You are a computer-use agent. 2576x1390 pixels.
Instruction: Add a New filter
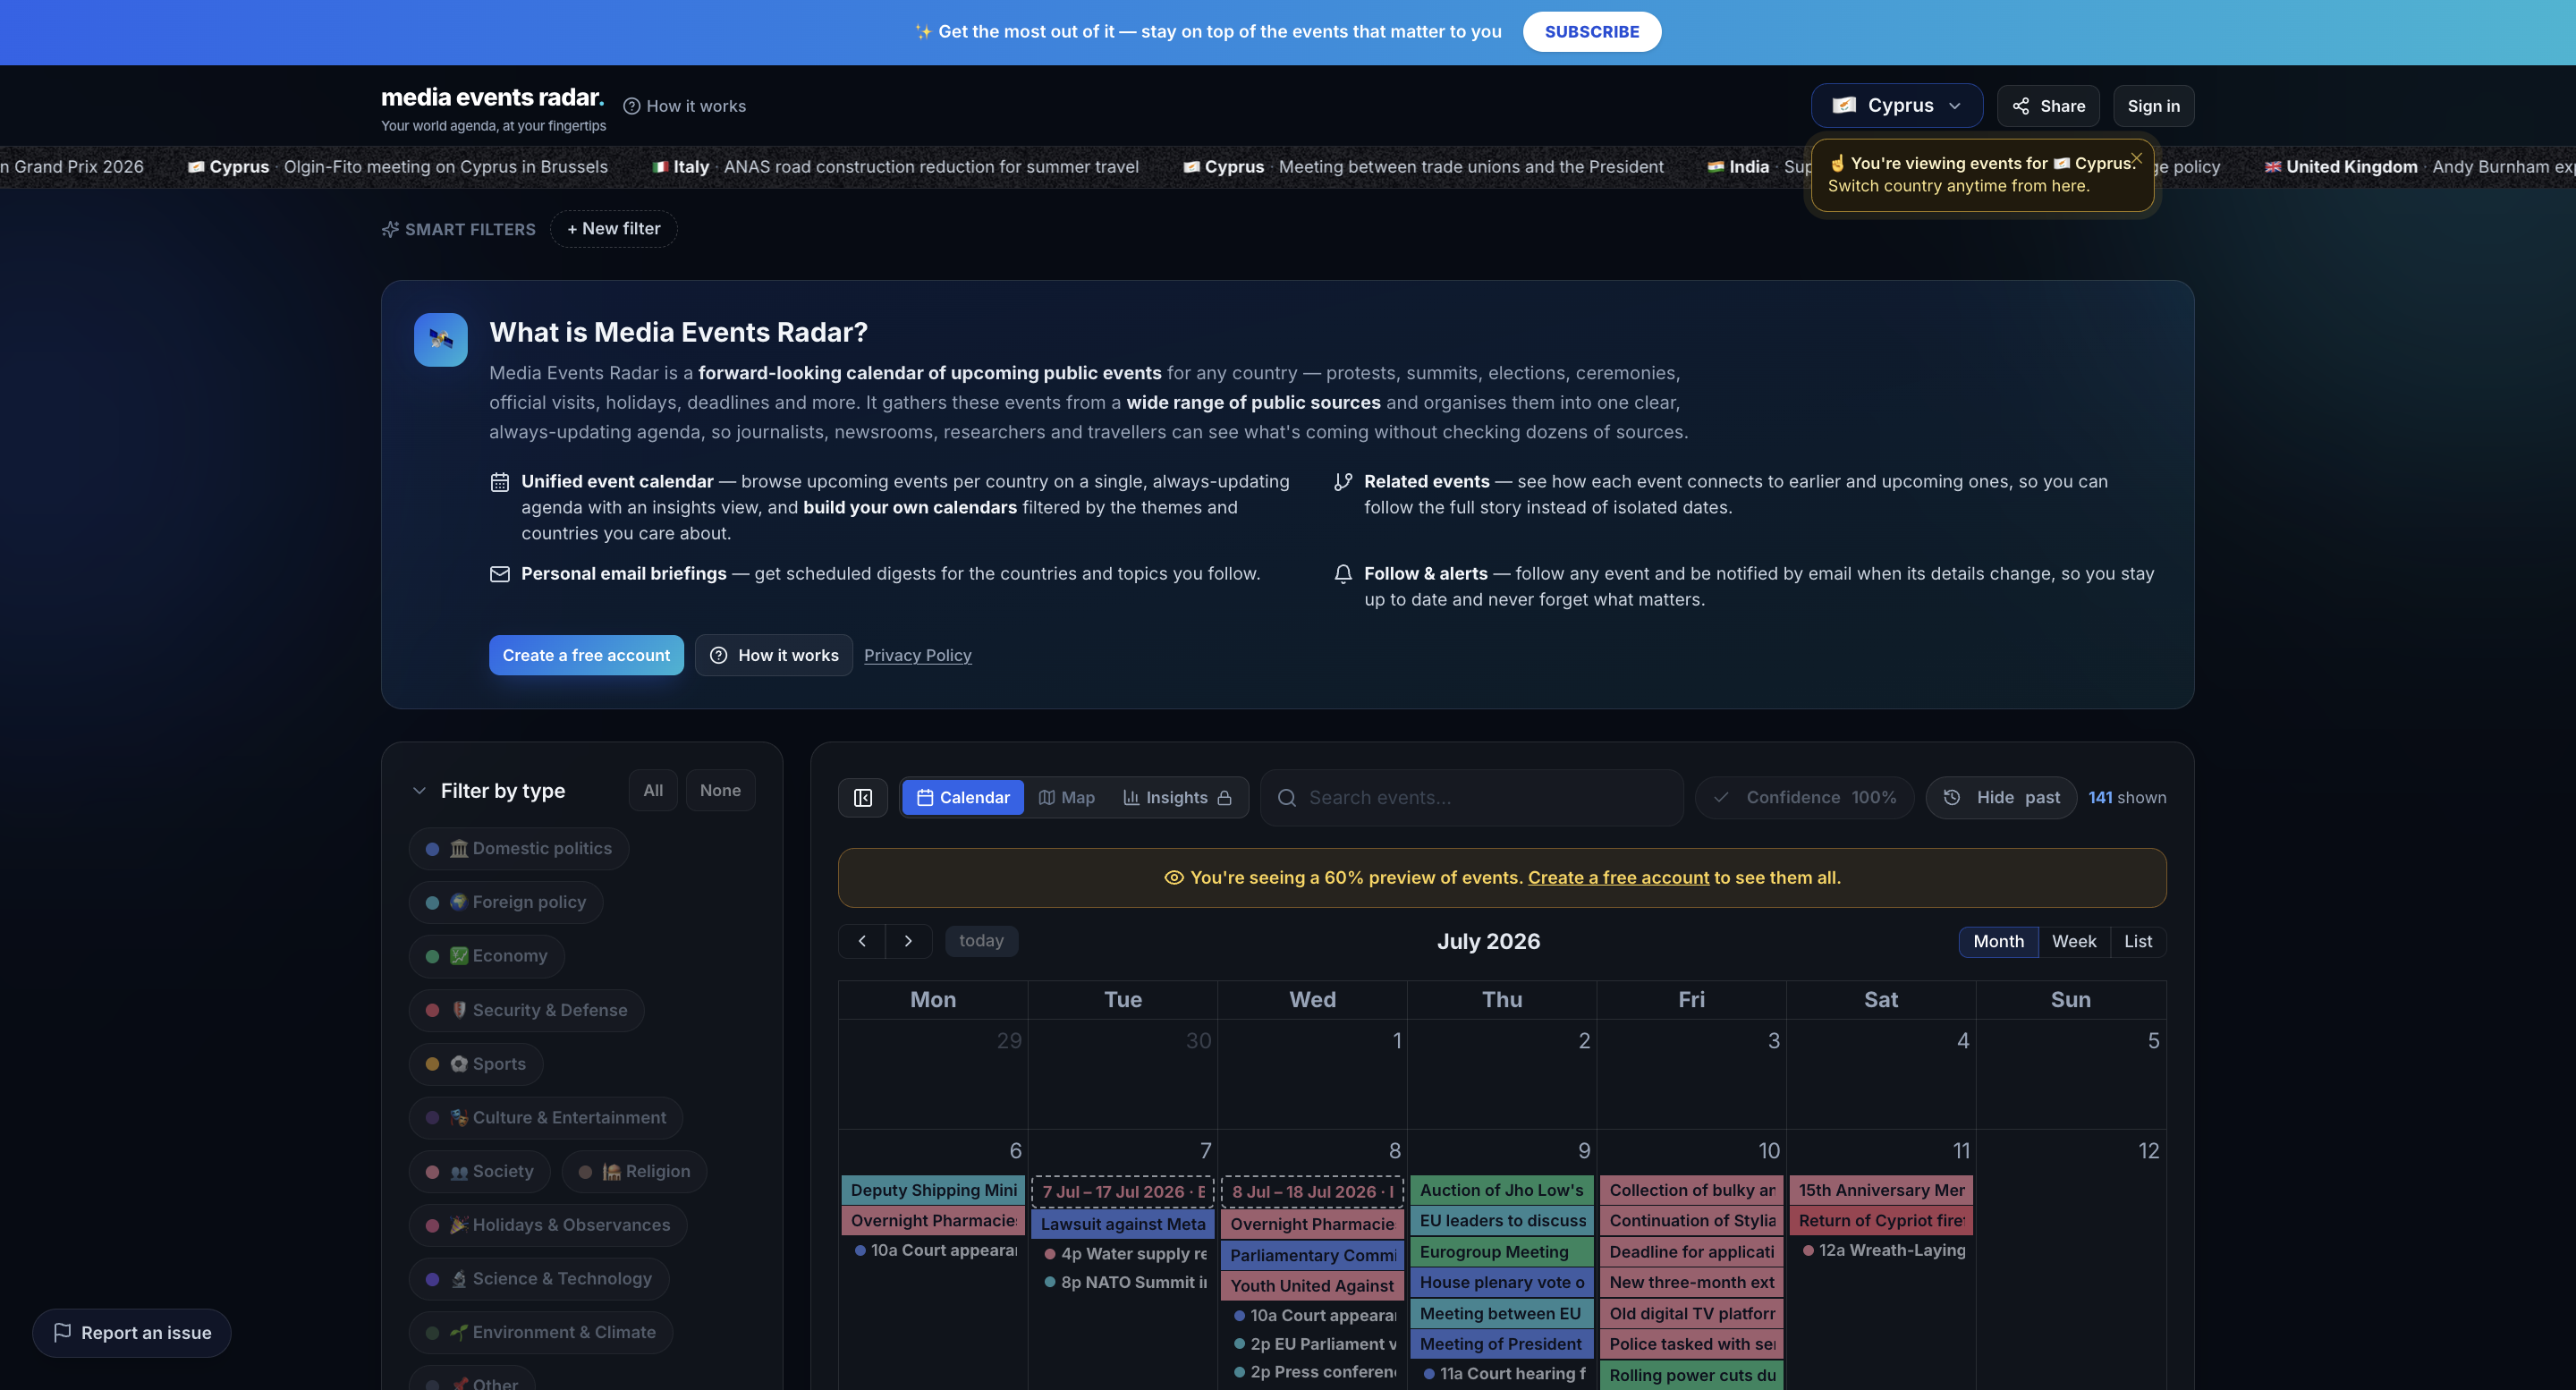coord(614,229)
